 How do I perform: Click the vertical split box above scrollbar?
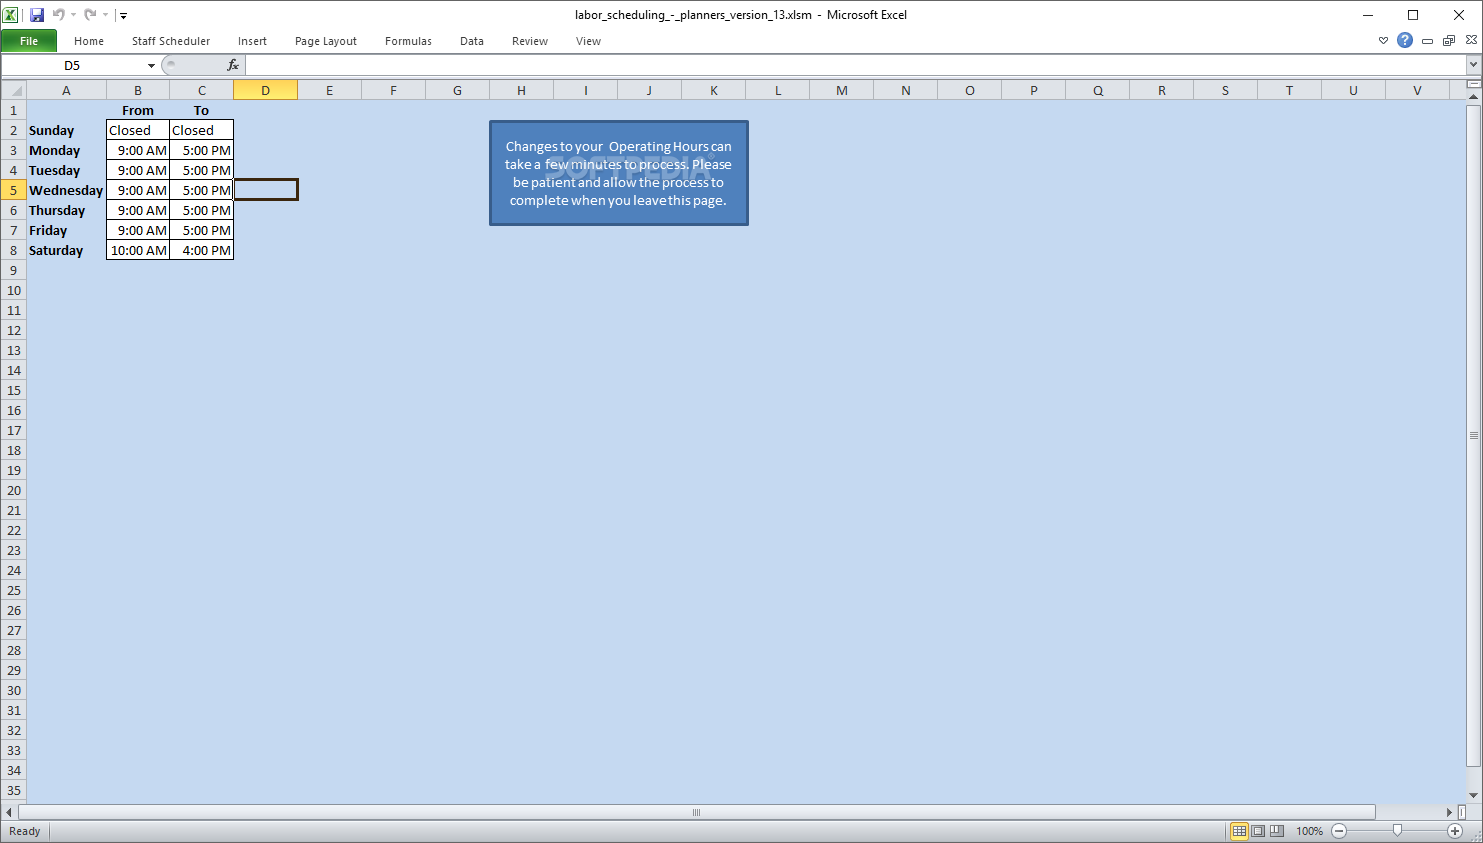click(x=1473, y=84)
